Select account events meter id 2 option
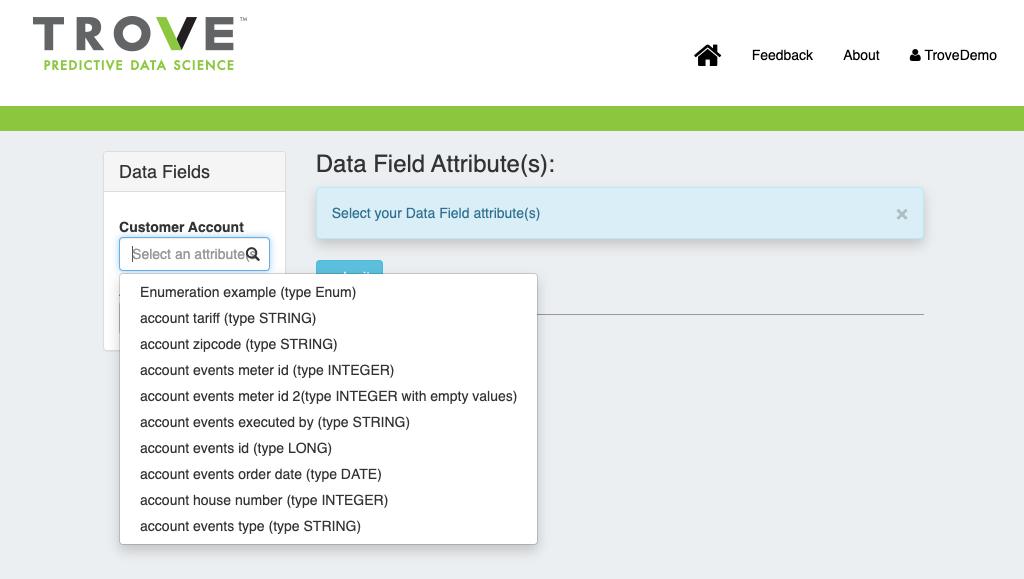Image resolution: width=1024 pixels, height=579 pixels. (328, 396)
